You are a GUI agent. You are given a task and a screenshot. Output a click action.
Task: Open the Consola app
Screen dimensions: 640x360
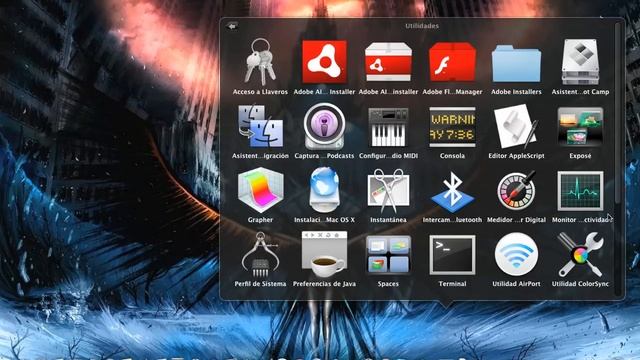point(452,127)
